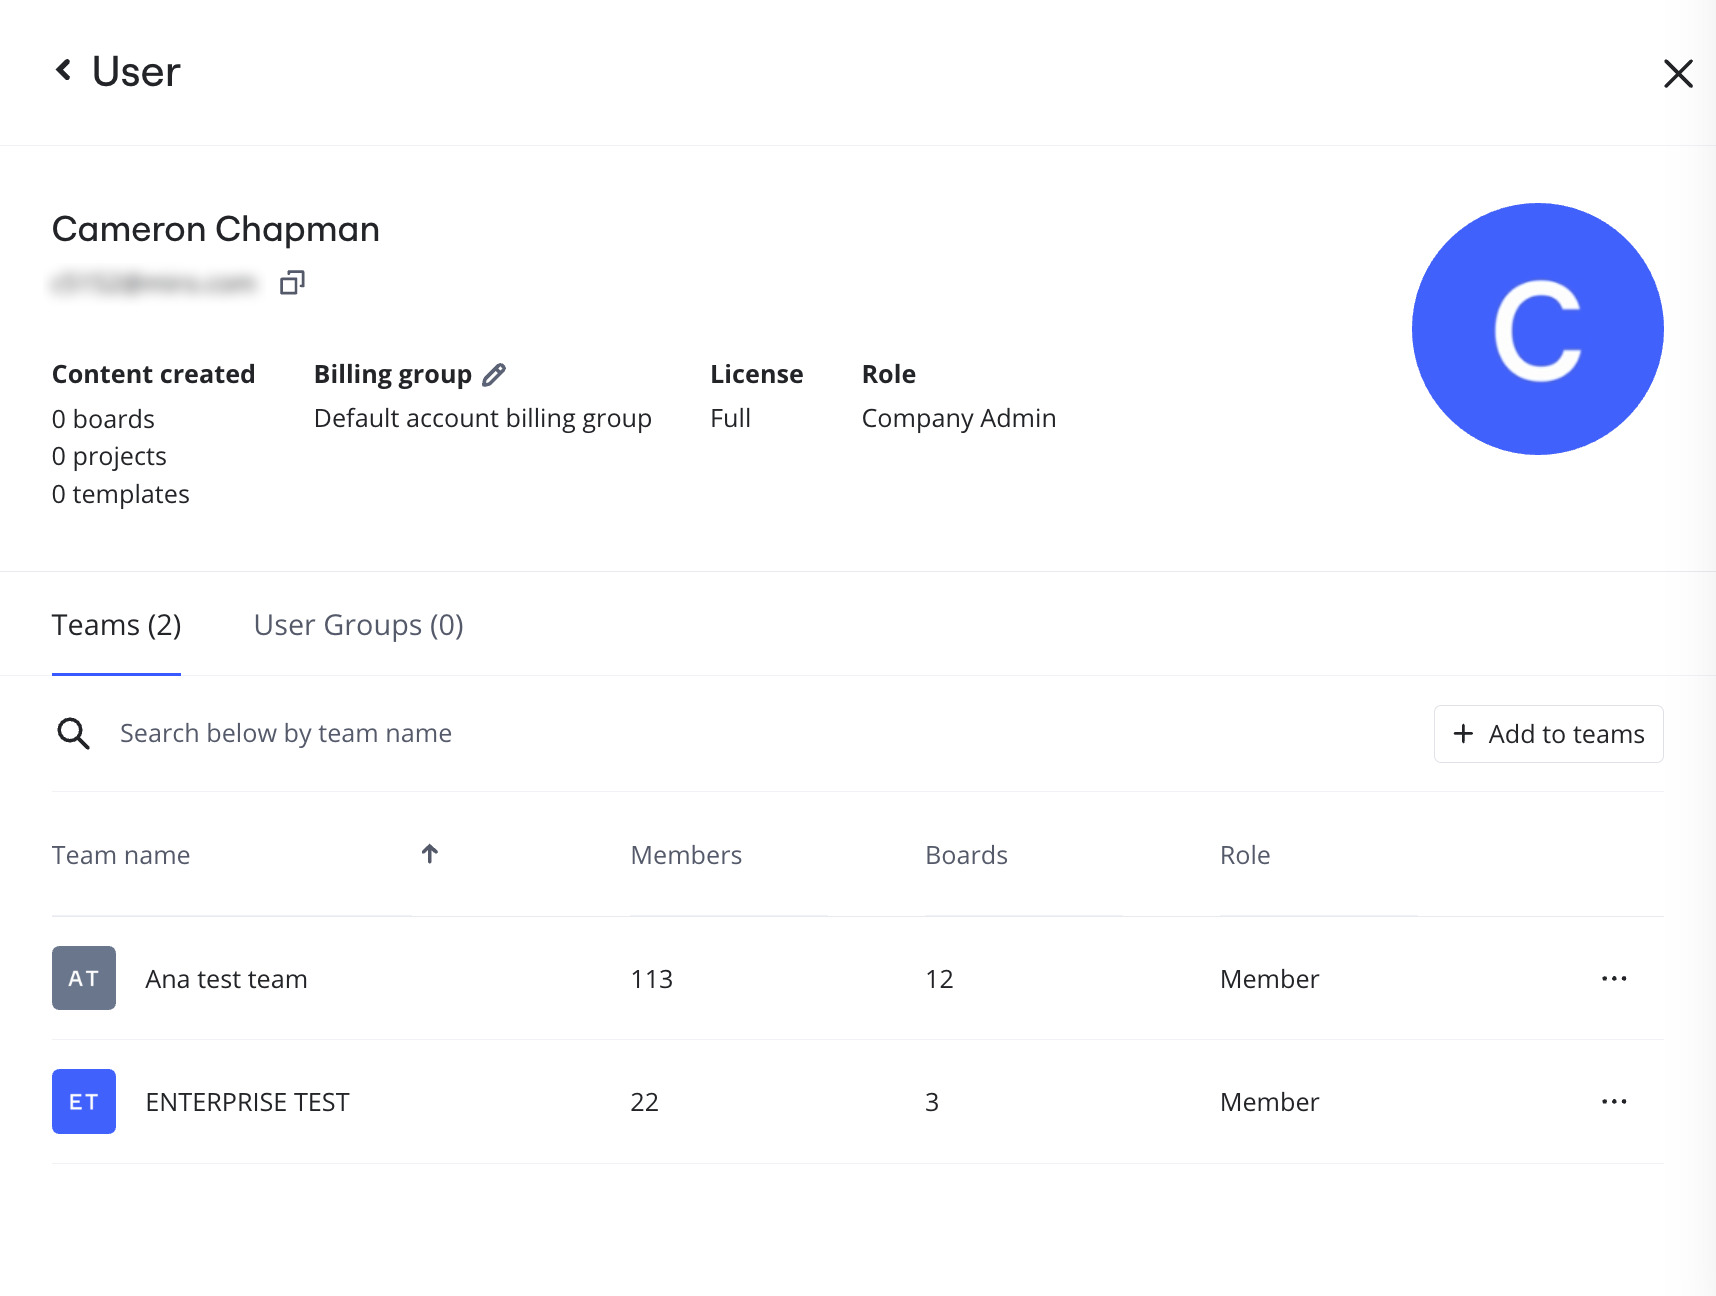Switch to the User Groups (0) tab
Viewport: 1716px width, 1296px height.
[x=358, y=625]
